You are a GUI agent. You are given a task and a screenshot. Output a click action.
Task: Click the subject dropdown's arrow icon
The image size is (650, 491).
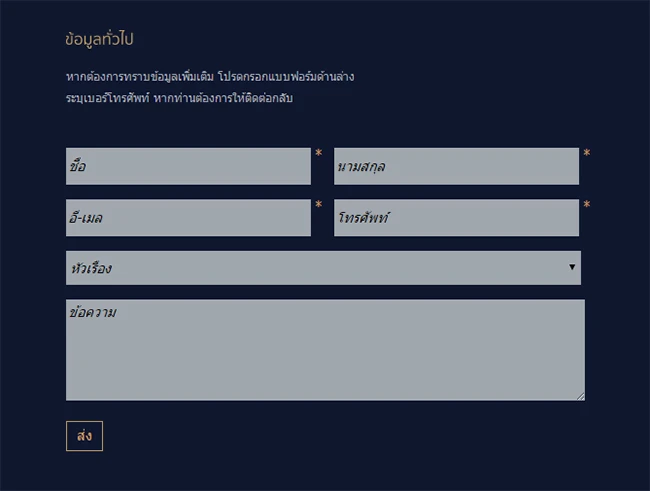click(x=572, y=267)
